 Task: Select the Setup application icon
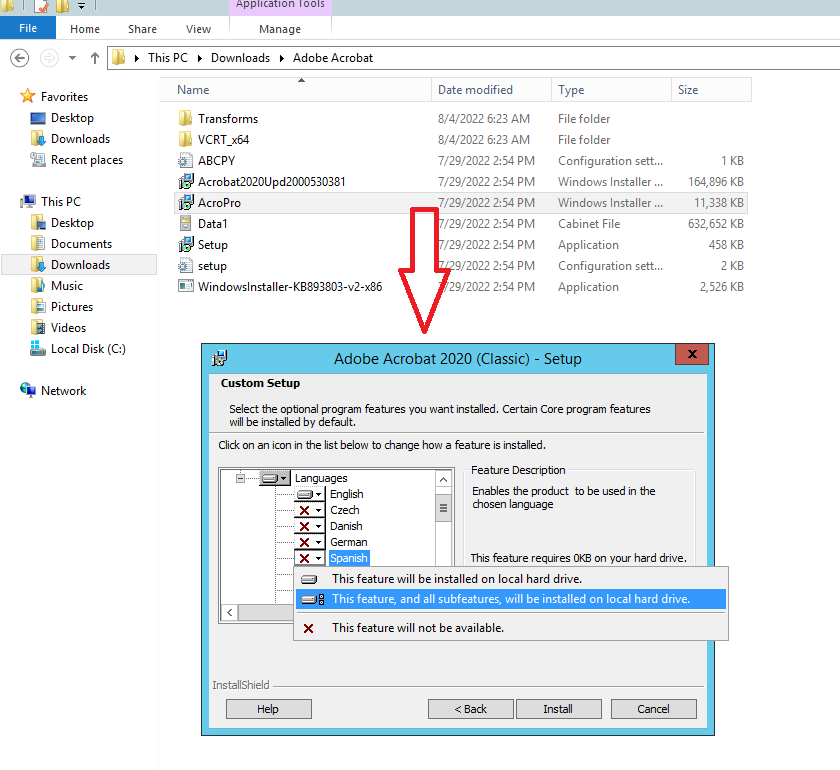[x=185, y=244]
